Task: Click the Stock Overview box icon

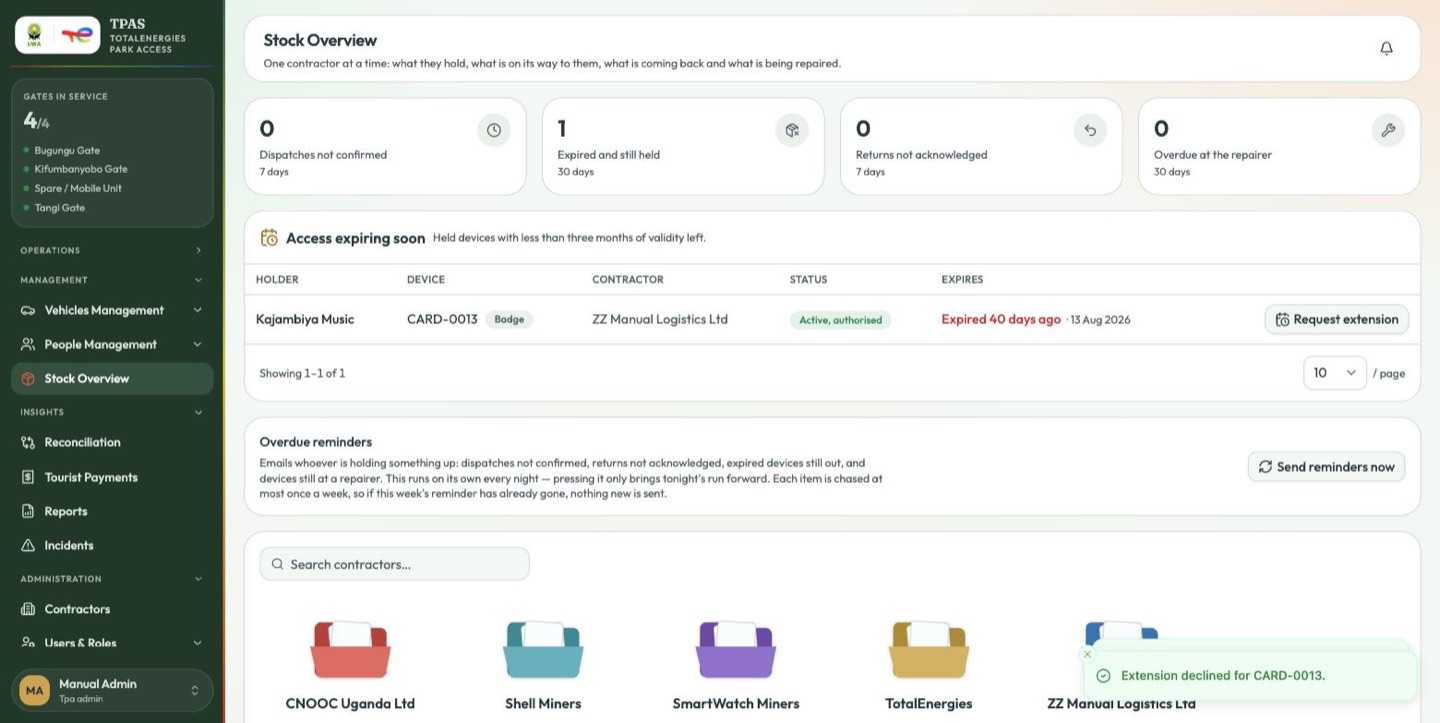Action: click(28, 378)
